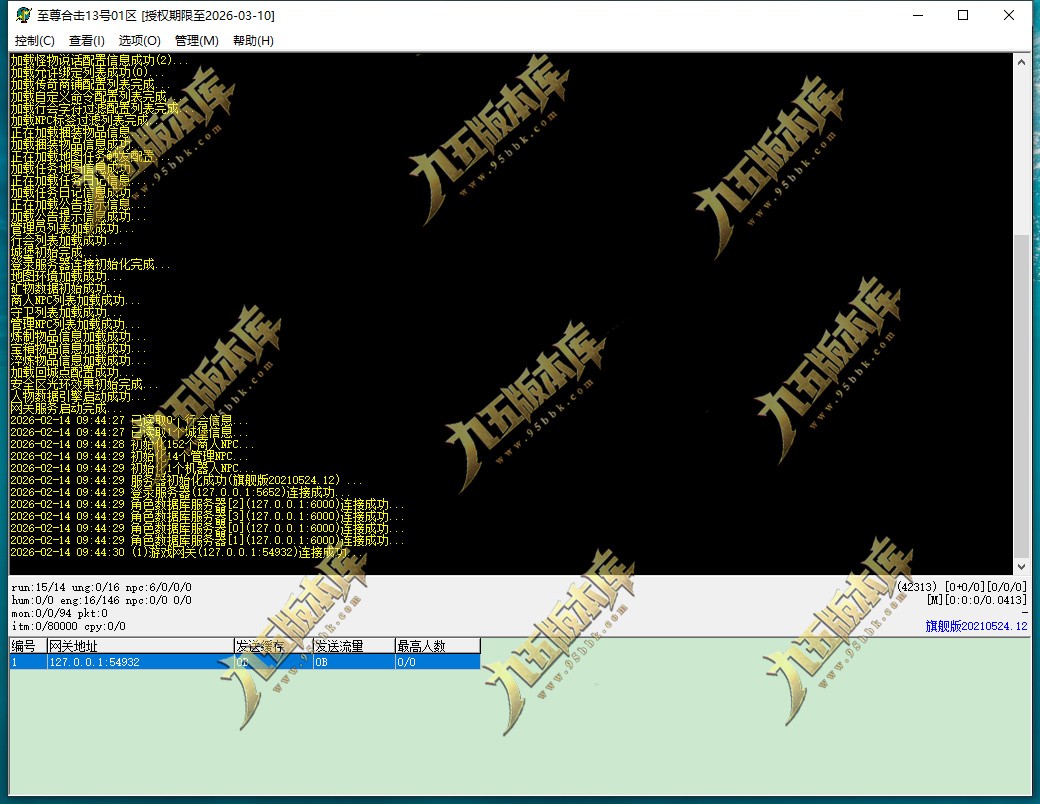This screenshot has width=1040, height=804.
Task: Click the 发送缓存 column header
Action: (273, 645)
